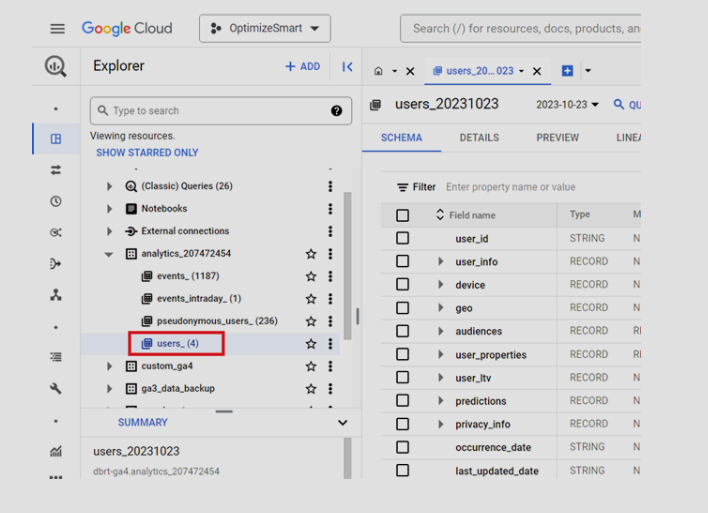Check the predictions field checkbox
Image resolution: width=708 pixels, height=513 pixels.
coord(402,401)
